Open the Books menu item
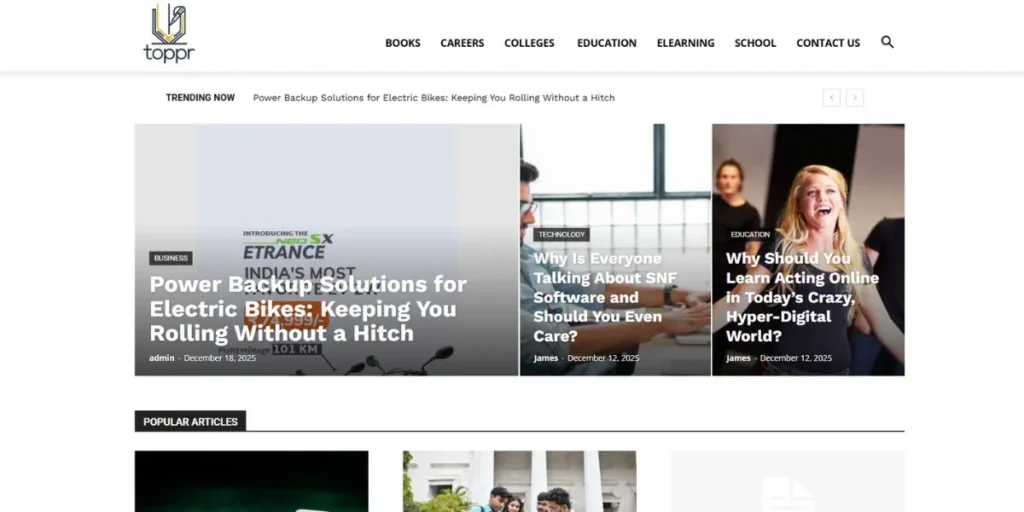This screenshot has width=1024, height=512. (403, 43)
